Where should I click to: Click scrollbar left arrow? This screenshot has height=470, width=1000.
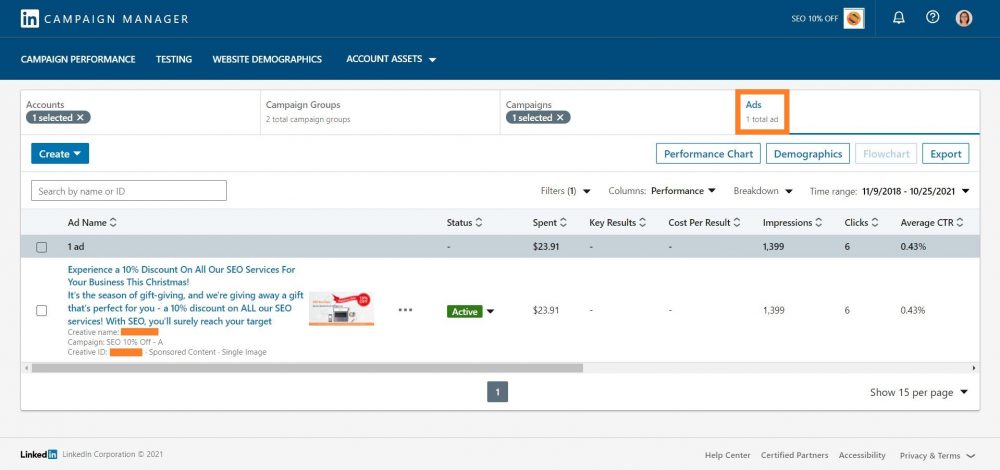(26, 368)
